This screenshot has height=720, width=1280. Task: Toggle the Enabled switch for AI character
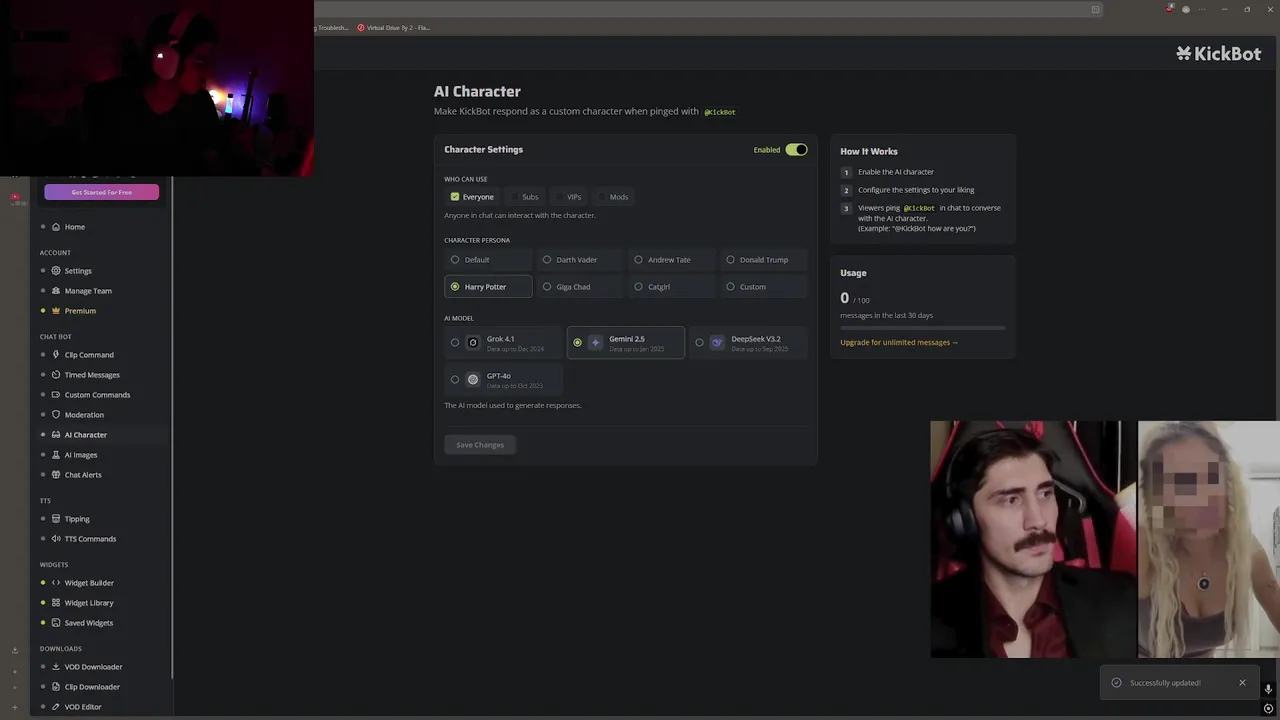click(796, 150)
